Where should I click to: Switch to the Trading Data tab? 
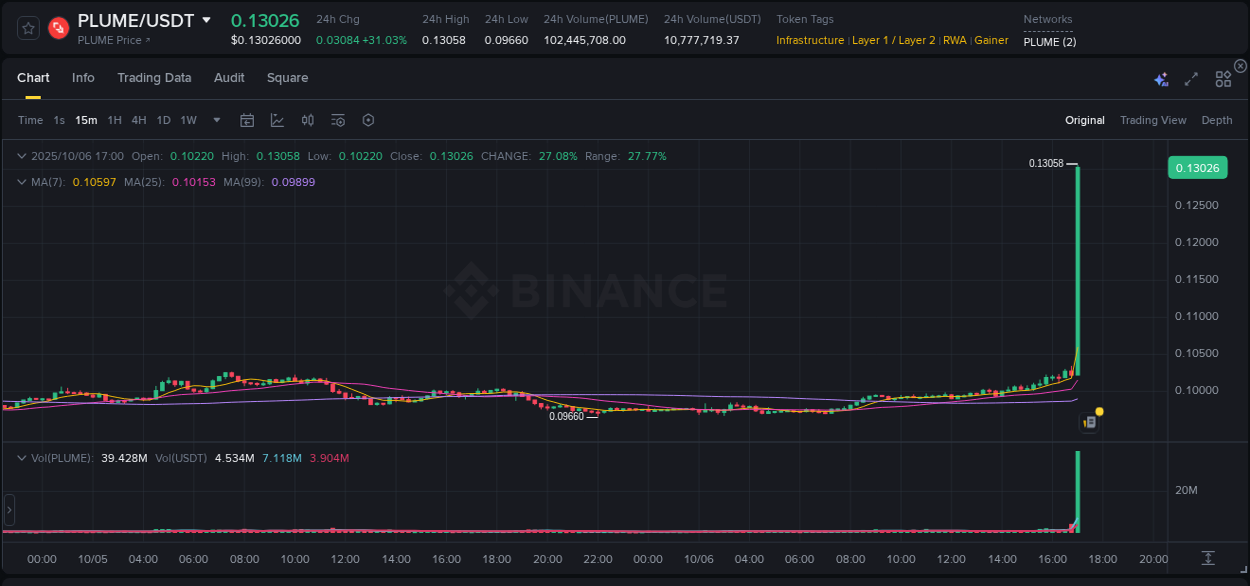(x=154, y=77)
